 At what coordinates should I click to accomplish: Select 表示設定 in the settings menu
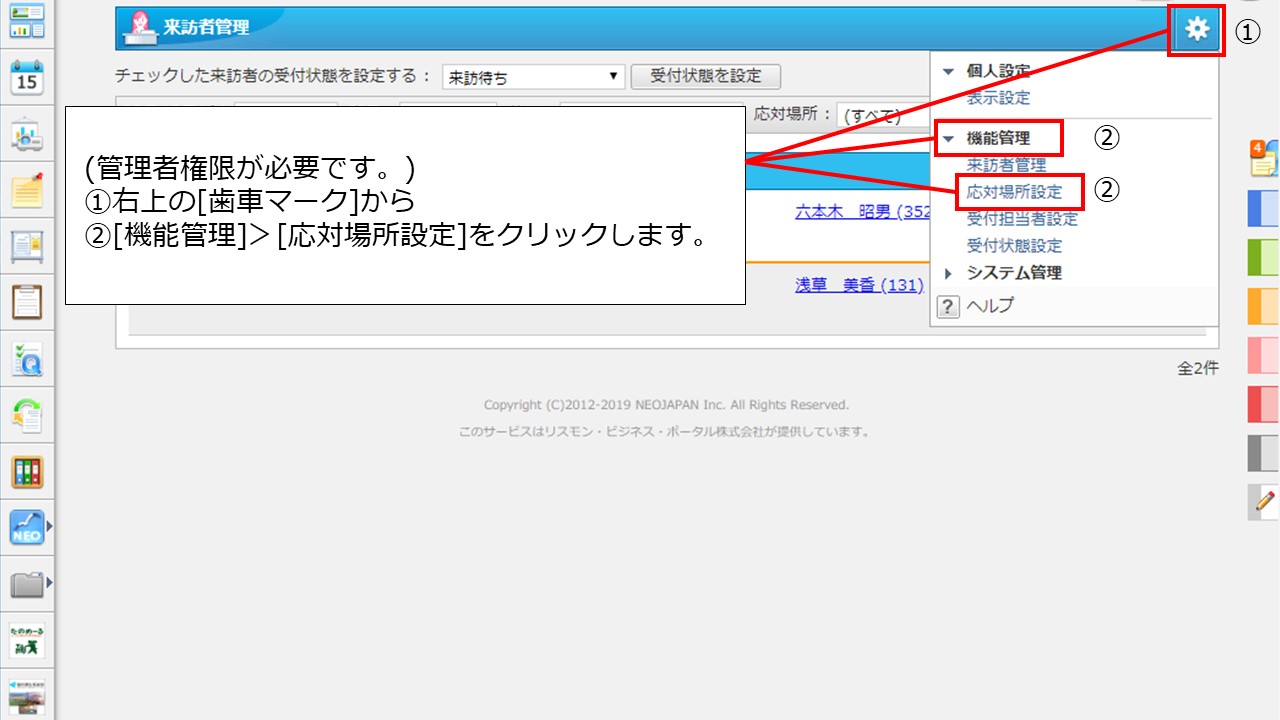[x=998, y=98]
